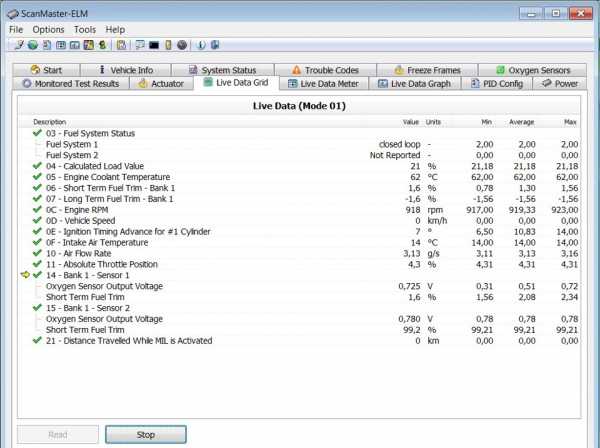Click the black terminal window toolbar icon
This screenshot has height=448, width=600.
(x=154, y=45)
